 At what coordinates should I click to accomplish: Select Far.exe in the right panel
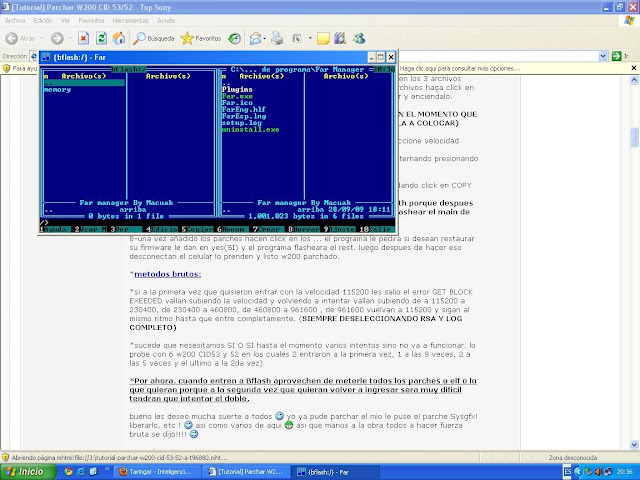[236, 98]
